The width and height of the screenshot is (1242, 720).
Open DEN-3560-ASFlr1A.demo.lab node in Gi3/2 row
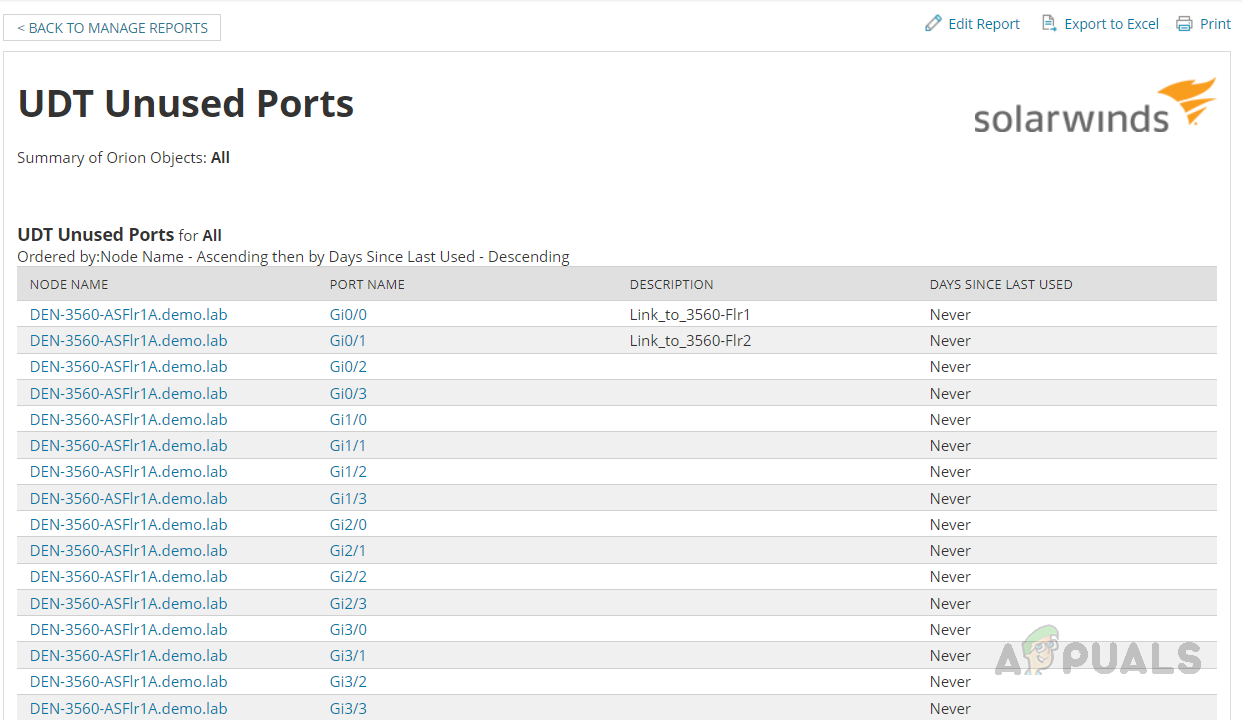pos(129,681)
